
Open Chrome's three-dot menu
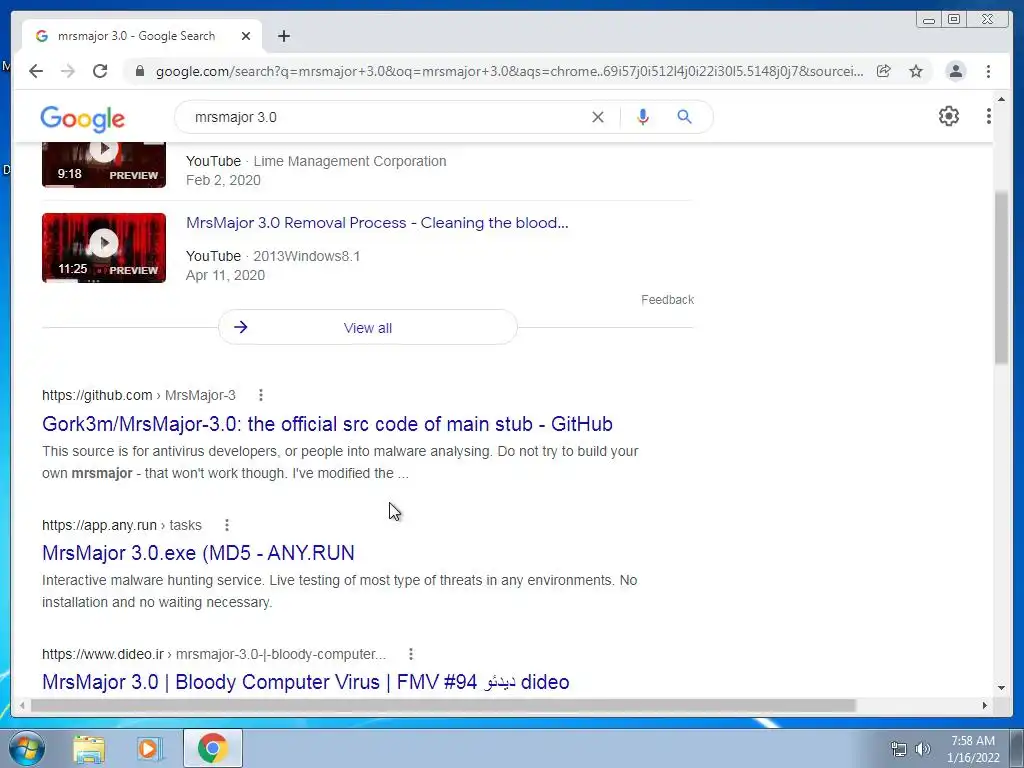point(988,71)
